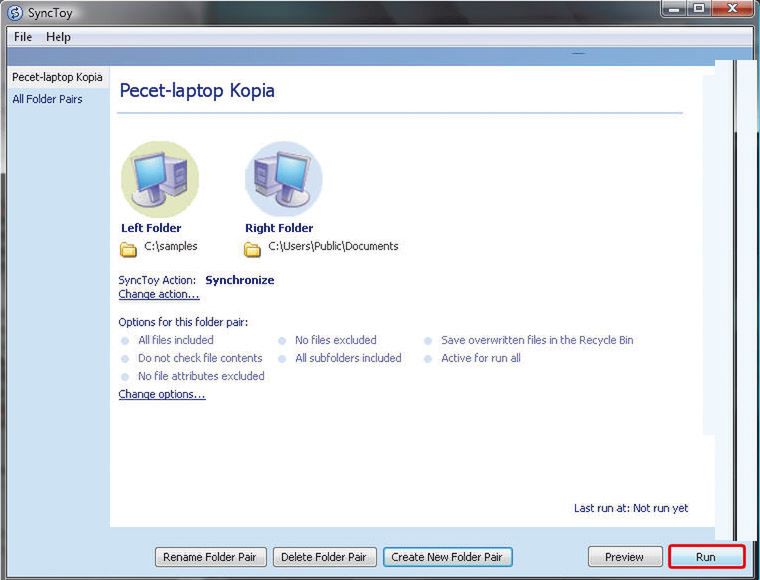
Task: Click the Synchronize action text
Action: point(240,280)
